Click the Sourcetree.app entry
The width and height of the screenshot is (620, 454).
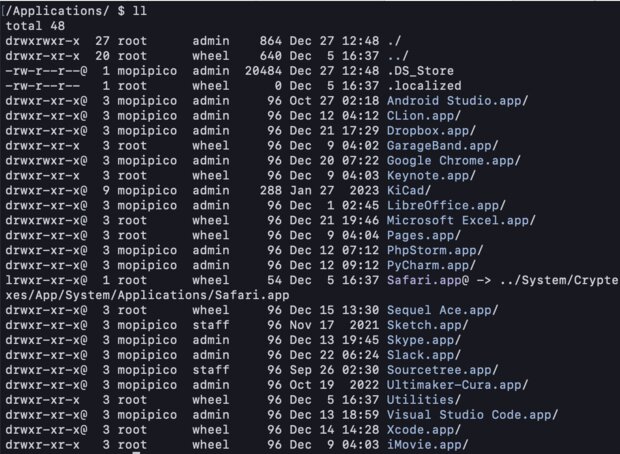pos(442,371)
